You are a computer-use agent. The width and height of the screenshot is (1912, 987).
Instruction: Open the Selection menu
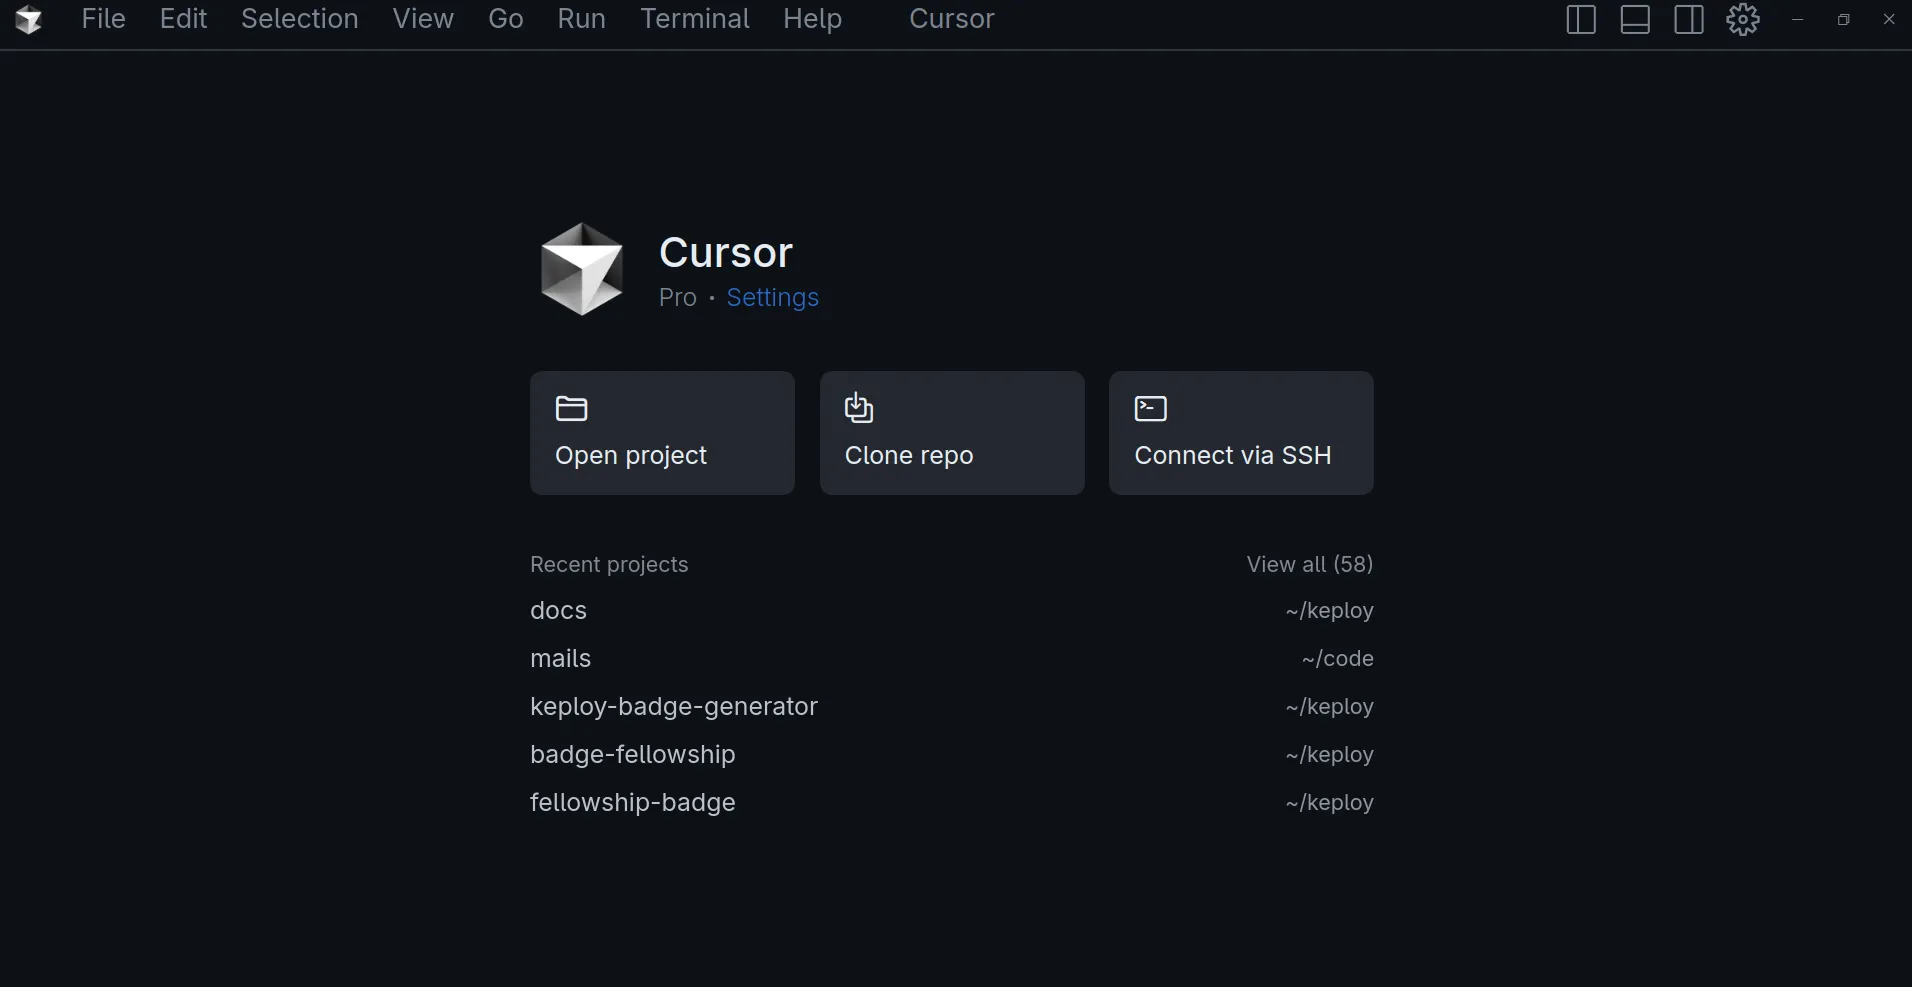coord(299,19)
